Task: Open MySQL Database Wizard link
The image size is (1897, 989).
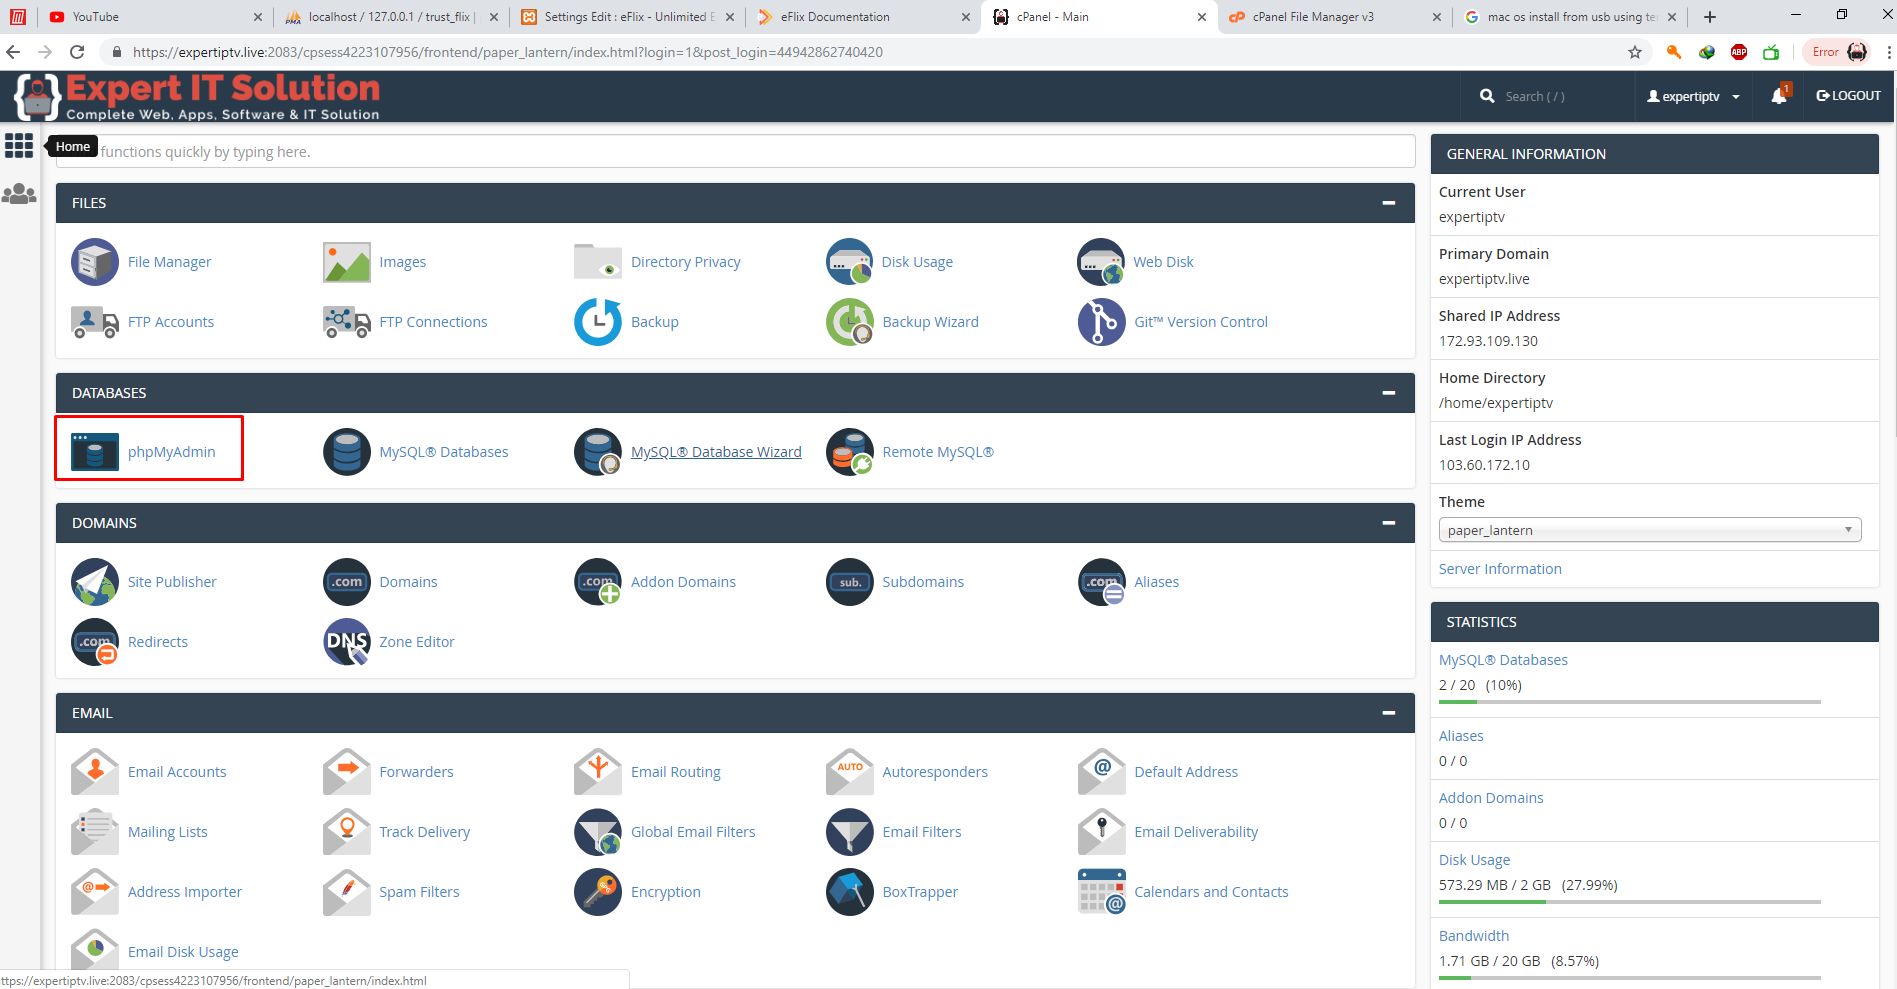Action: pyautogui.click(x=716, y=452)
